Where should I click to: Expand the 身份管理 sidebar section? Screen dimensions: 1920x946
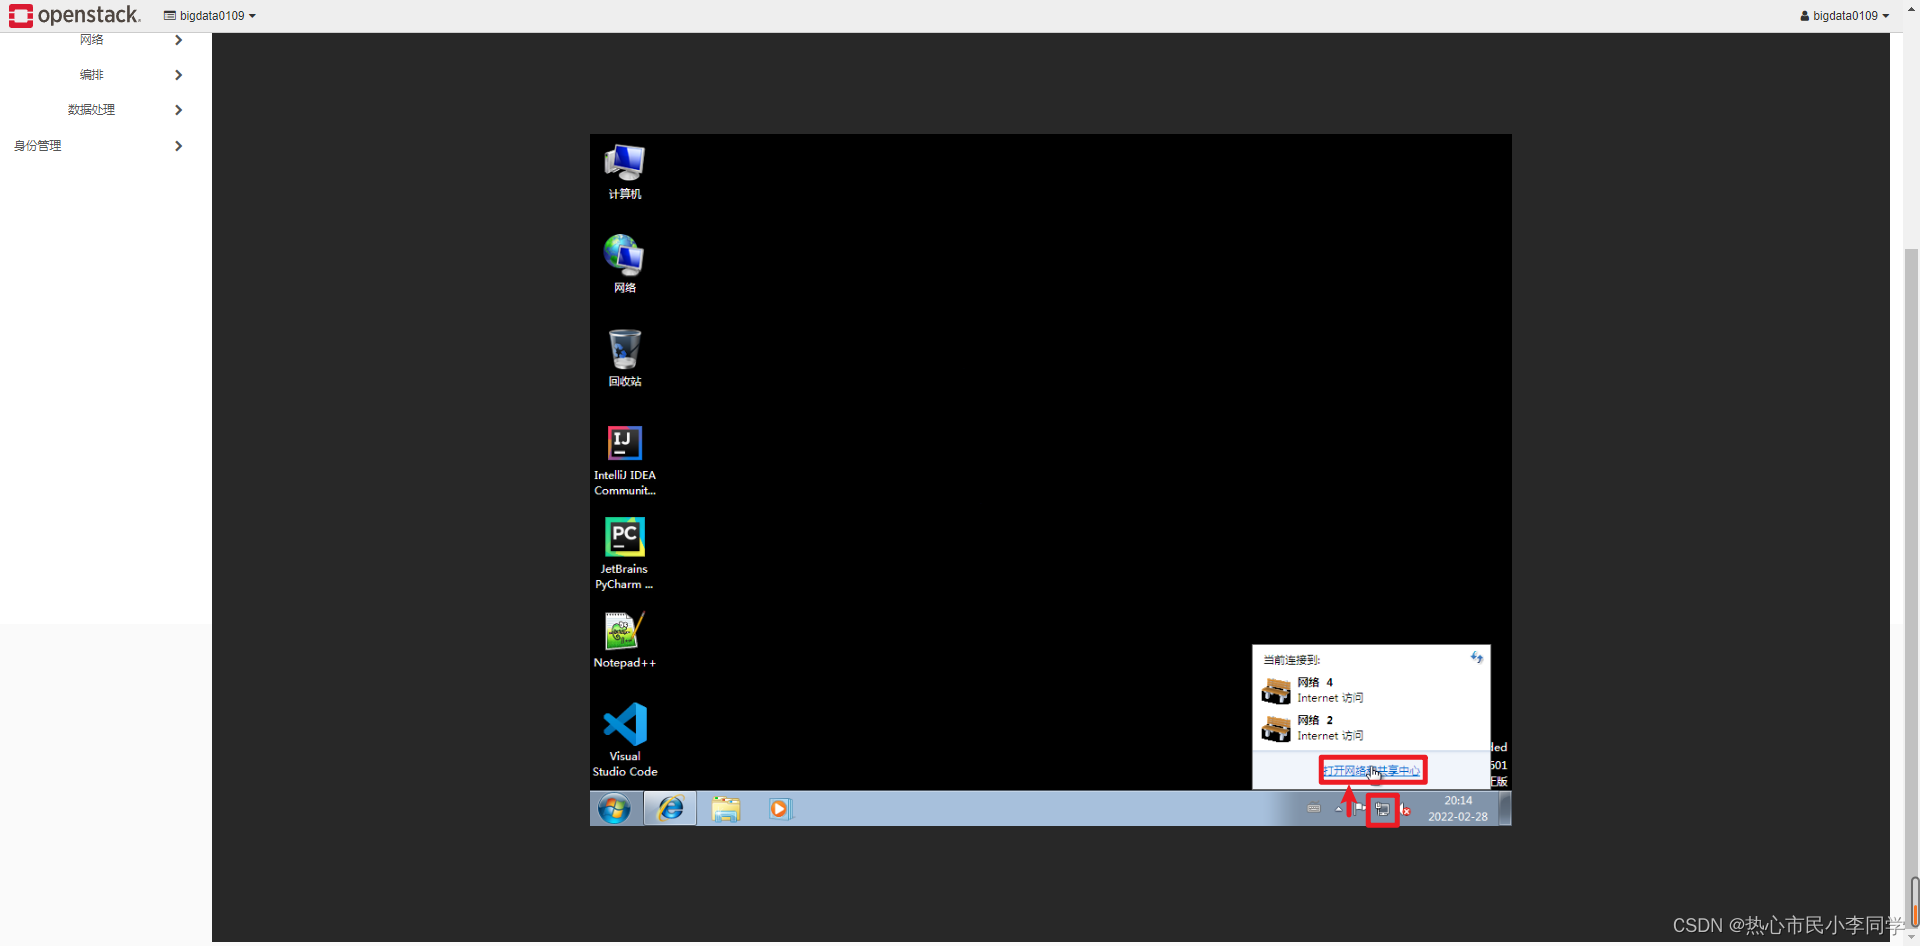[x=106, y=146]
